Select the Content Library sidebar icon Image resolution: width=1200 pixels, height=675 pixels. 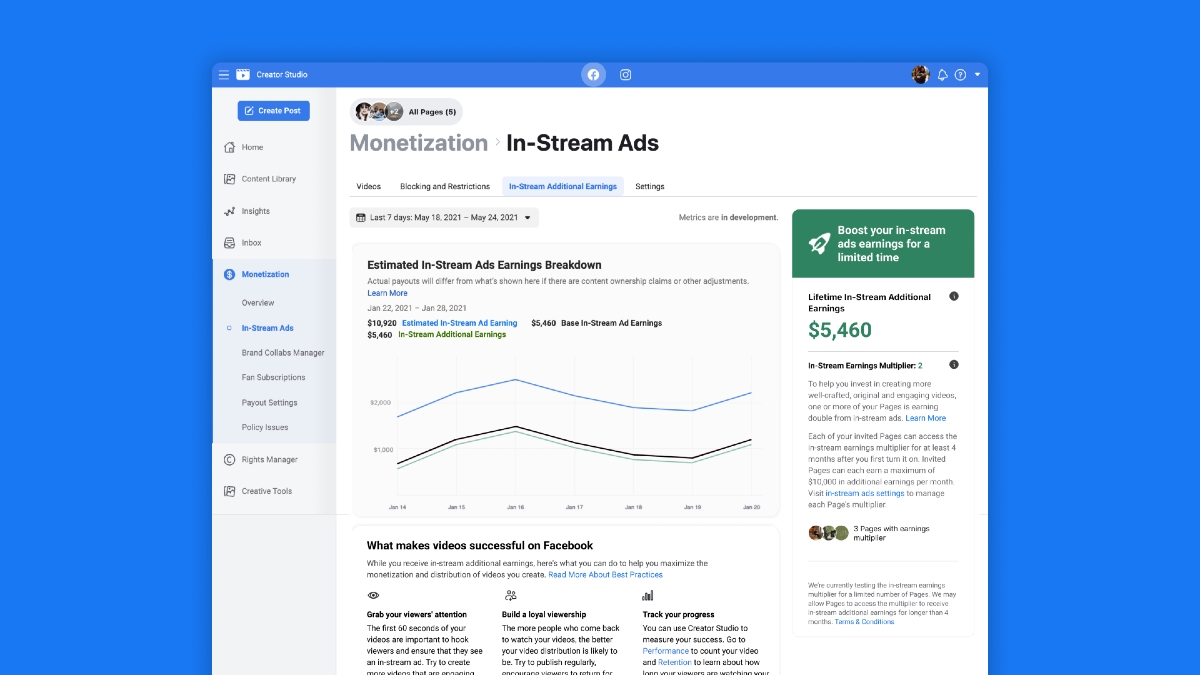pos(231,179)
